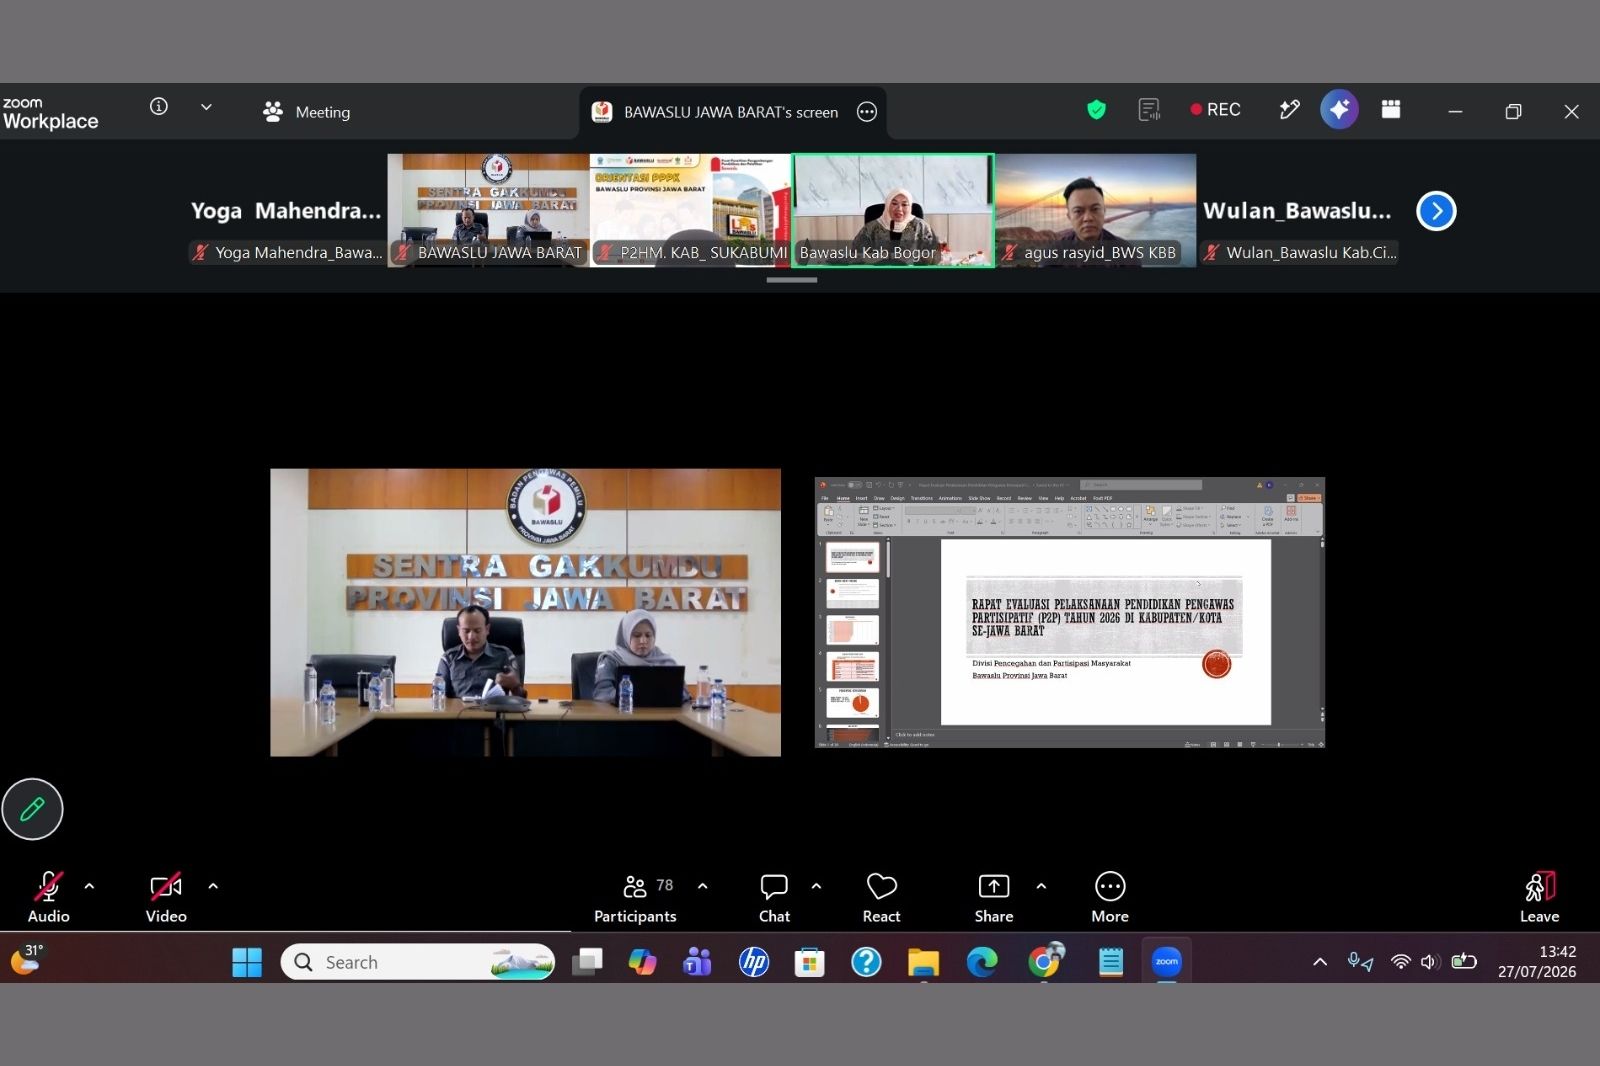Open the Chat panel

coord(774,899)
